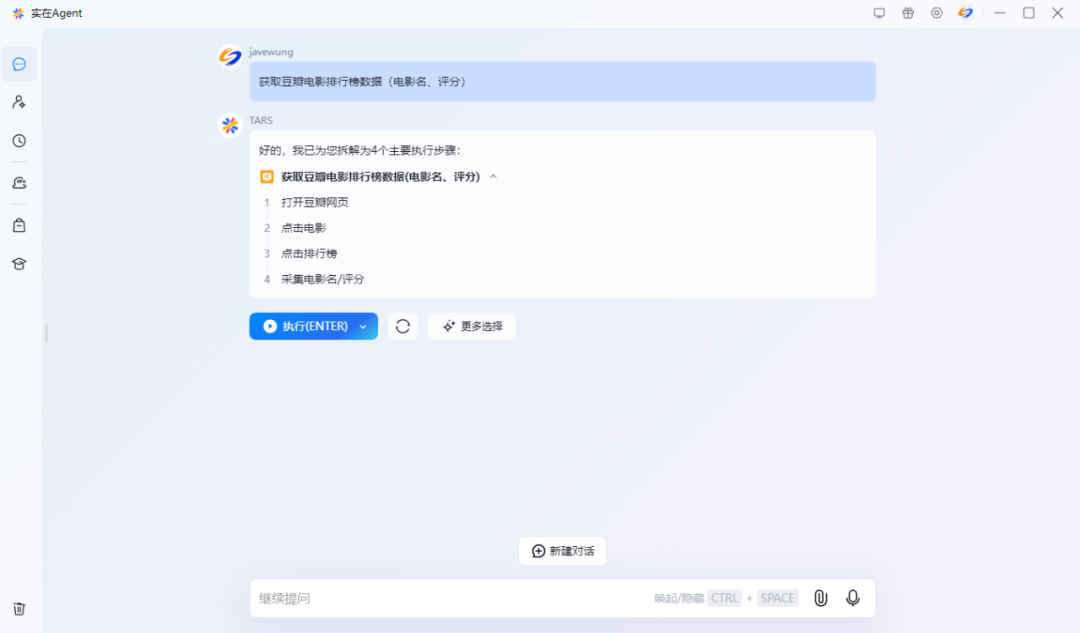Enable voice input with the microphone icon
The image size is (1080, 633).
[x=852, y=598]
